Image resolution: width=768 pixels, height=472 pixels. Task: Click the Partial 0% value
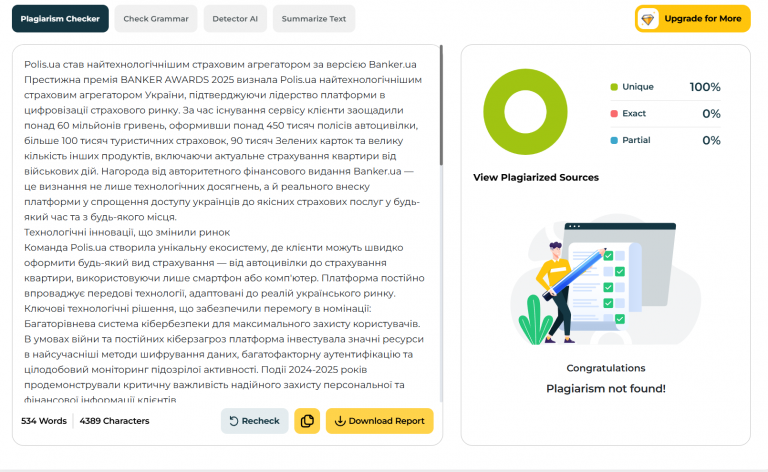[x=711, y=141]
